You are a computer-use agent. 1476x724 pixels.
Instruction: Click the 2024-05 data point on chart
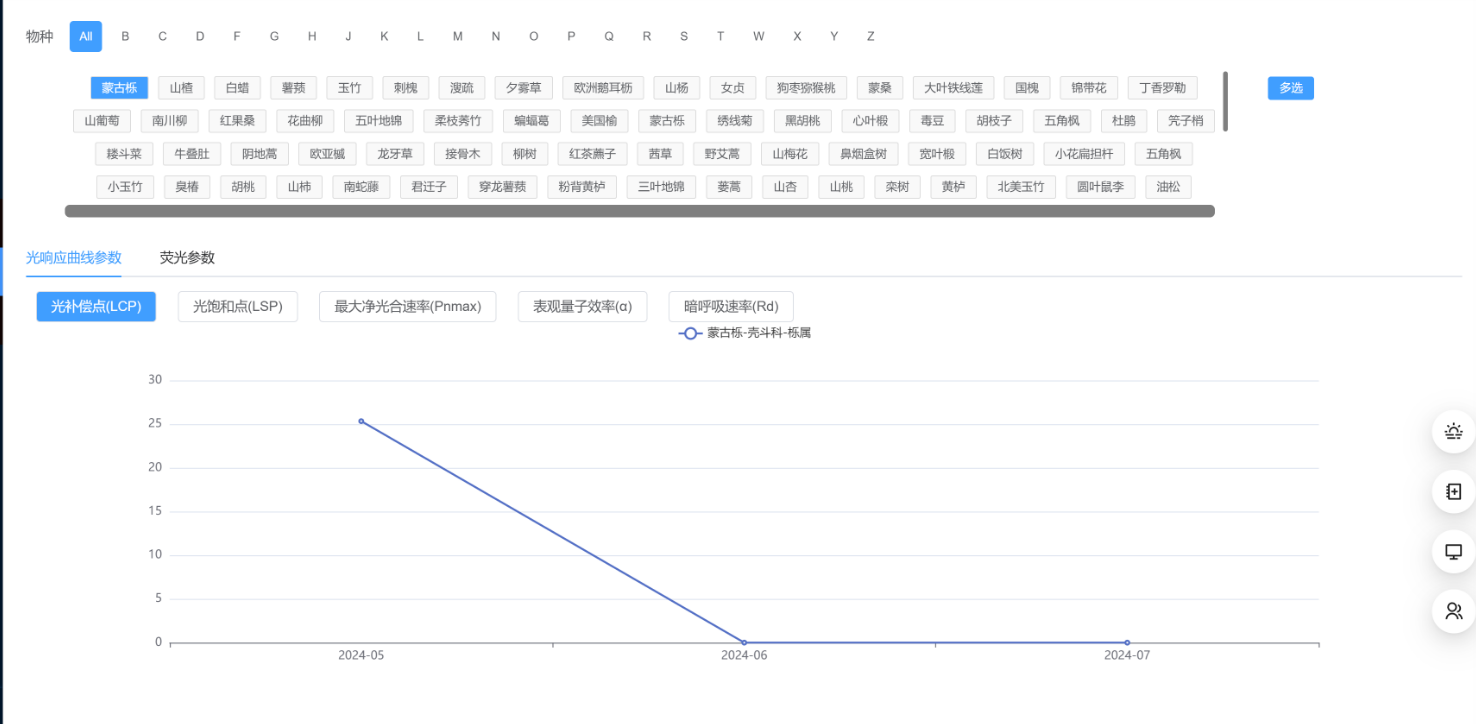click(x=361, y=421)
